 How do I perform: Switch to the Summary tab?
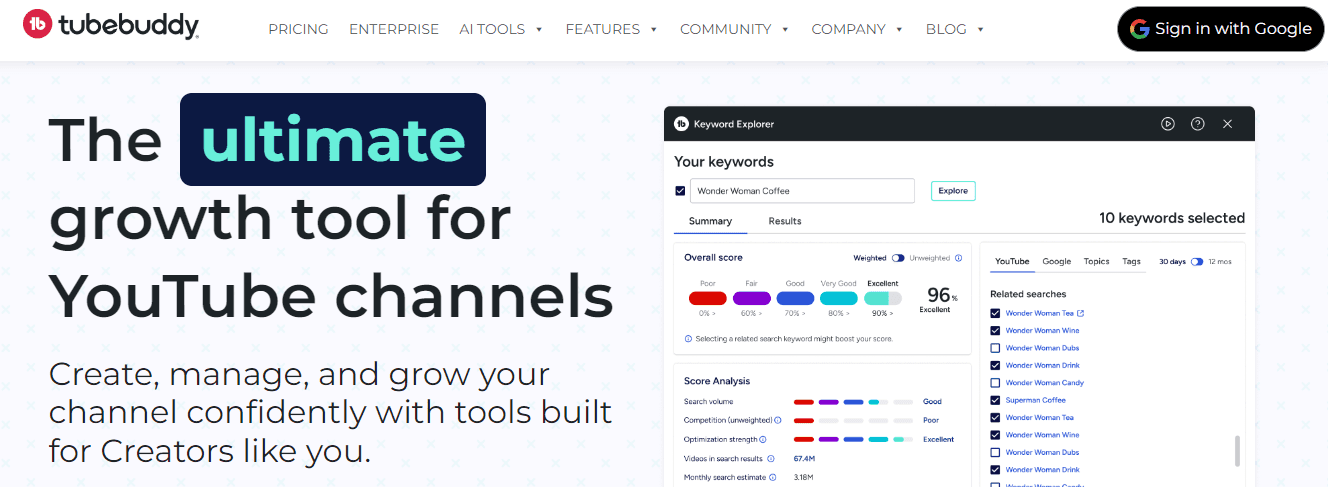(710, 221)
